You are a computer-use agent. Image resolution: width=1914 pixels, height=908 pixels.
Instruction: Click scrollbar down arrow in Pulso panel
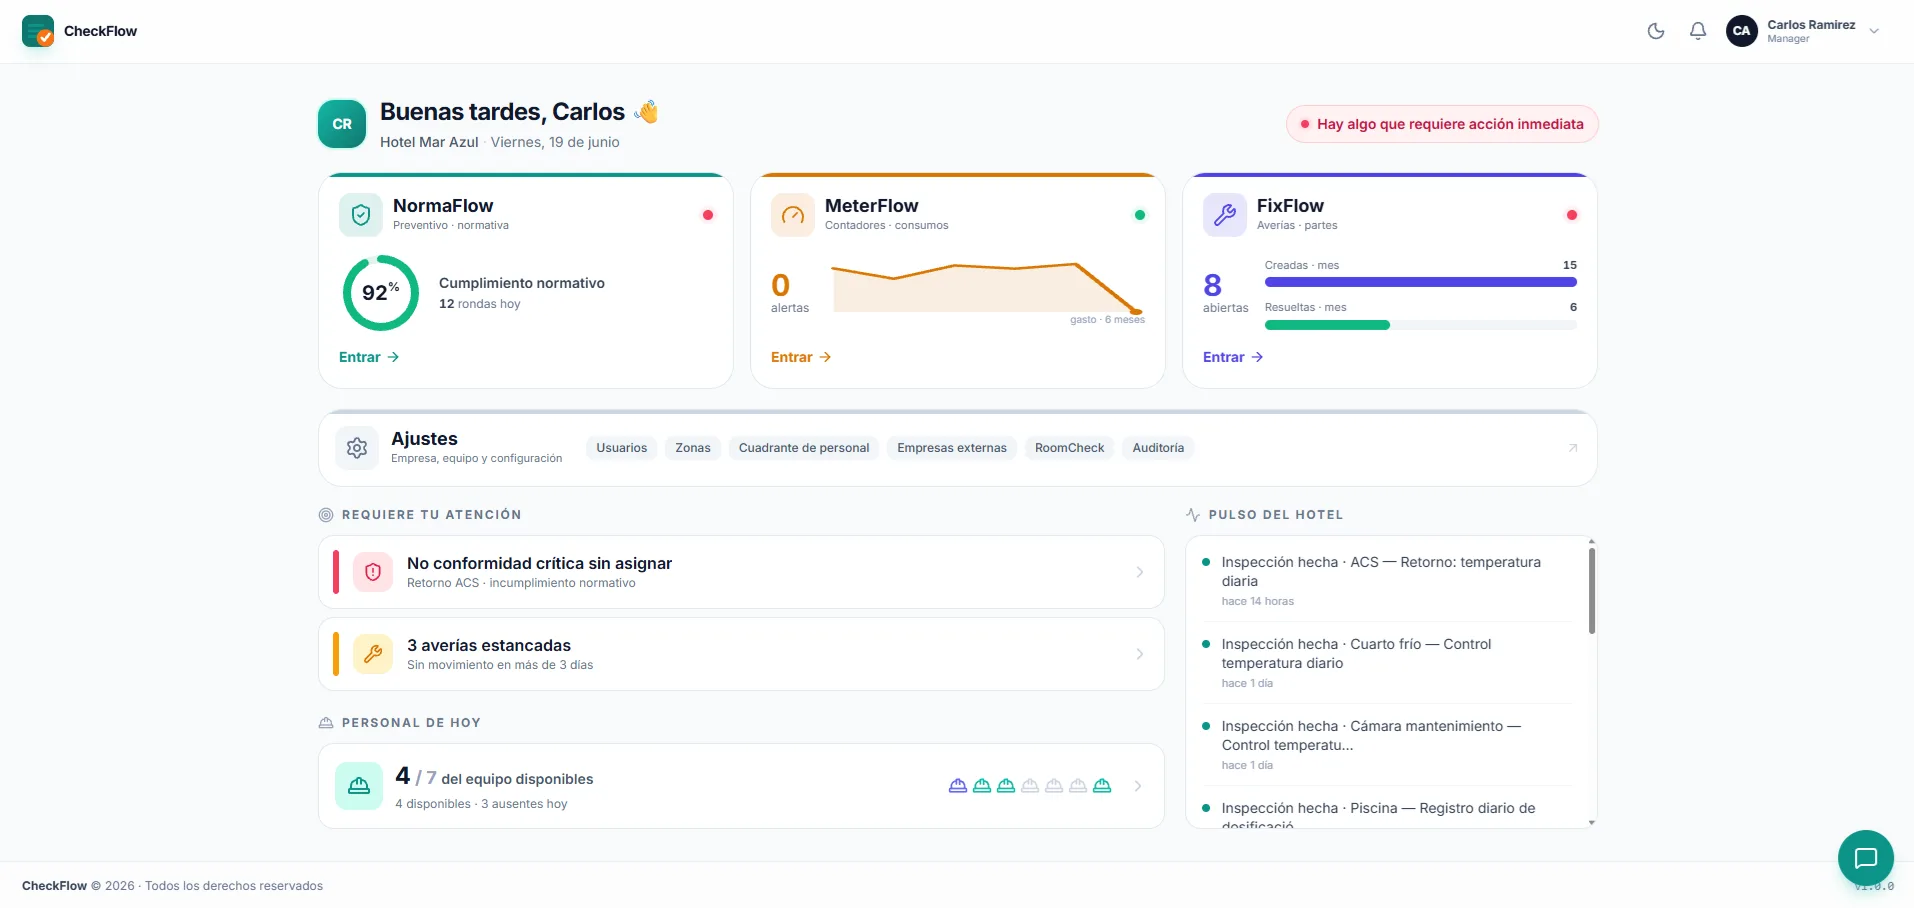coord(1592,823)
